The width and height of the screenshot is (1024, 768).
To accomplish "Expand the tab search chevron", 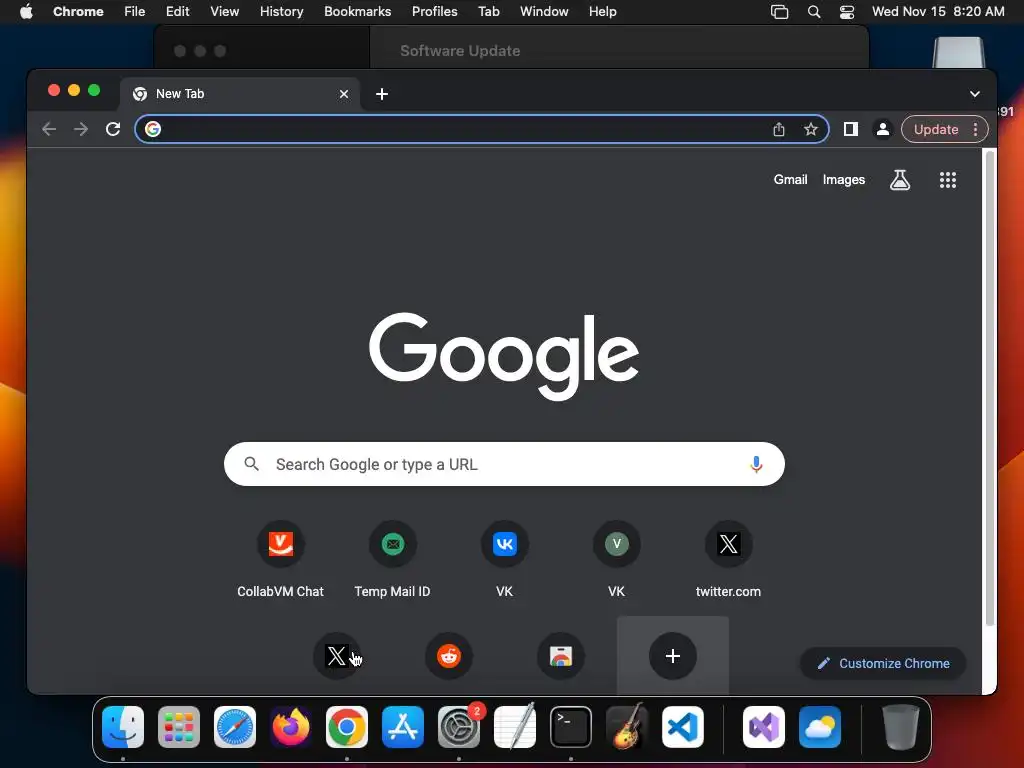I will pos(974,94).
